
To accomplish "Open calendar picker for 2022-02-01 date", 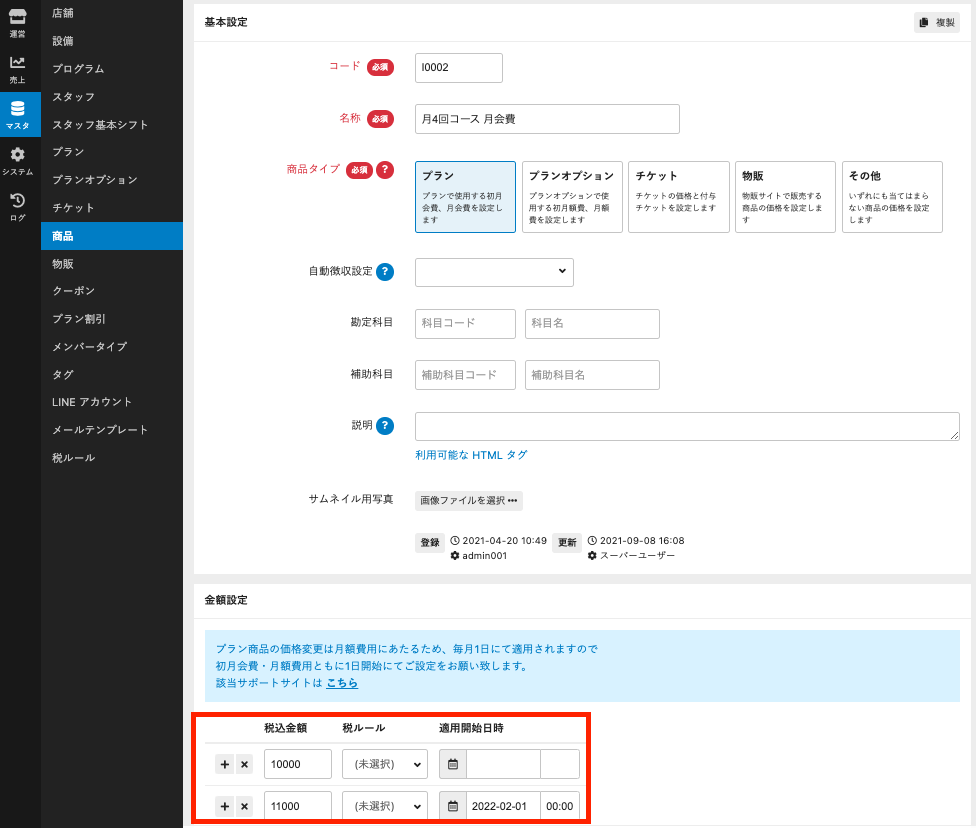I will coord(453,806).
